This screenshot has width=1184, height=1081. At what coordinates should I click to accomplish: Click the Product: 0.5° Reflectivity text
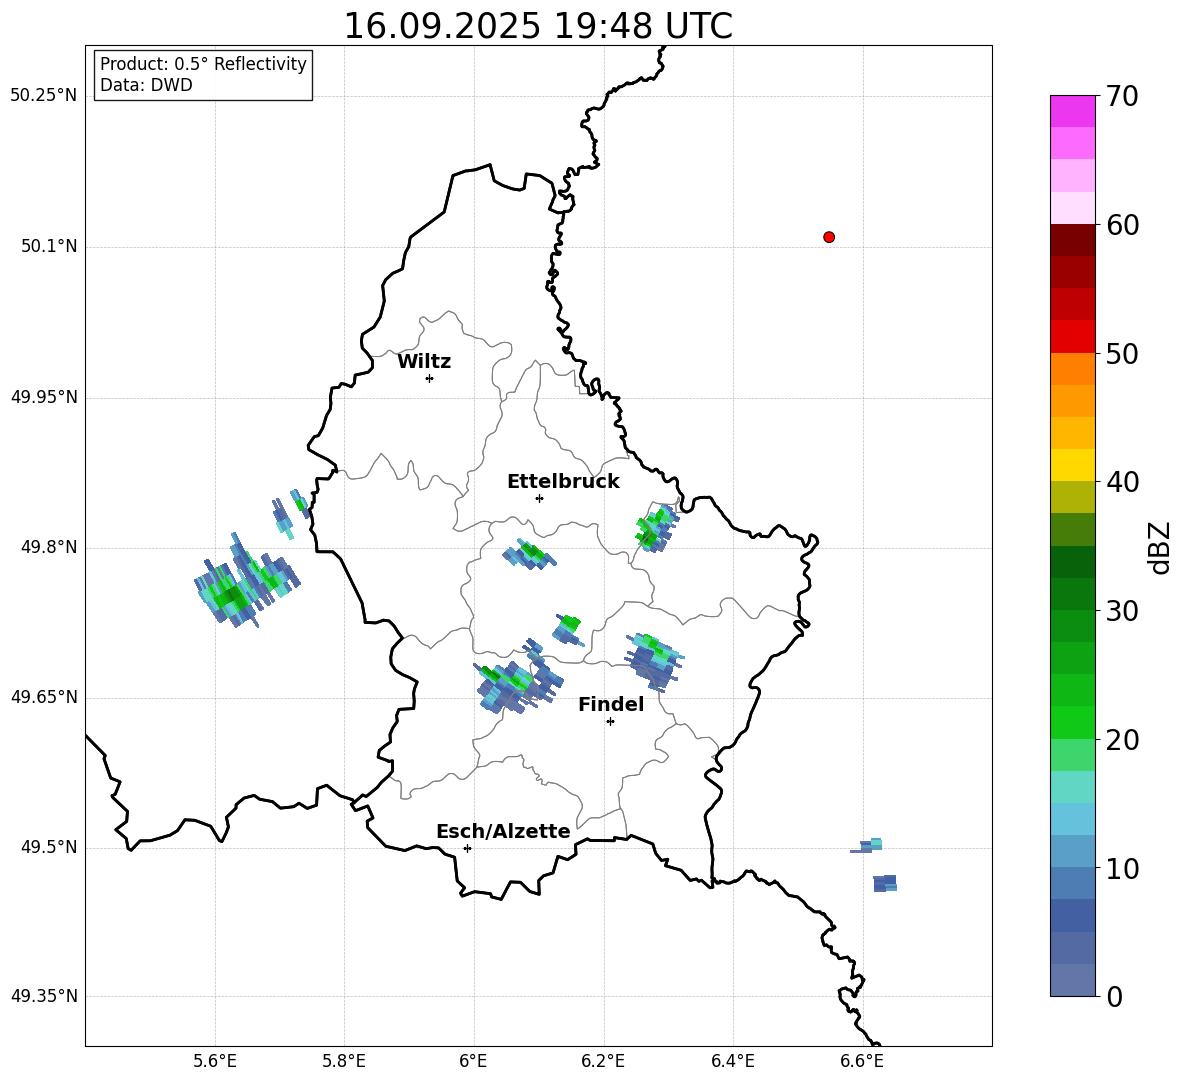[203, 64]
